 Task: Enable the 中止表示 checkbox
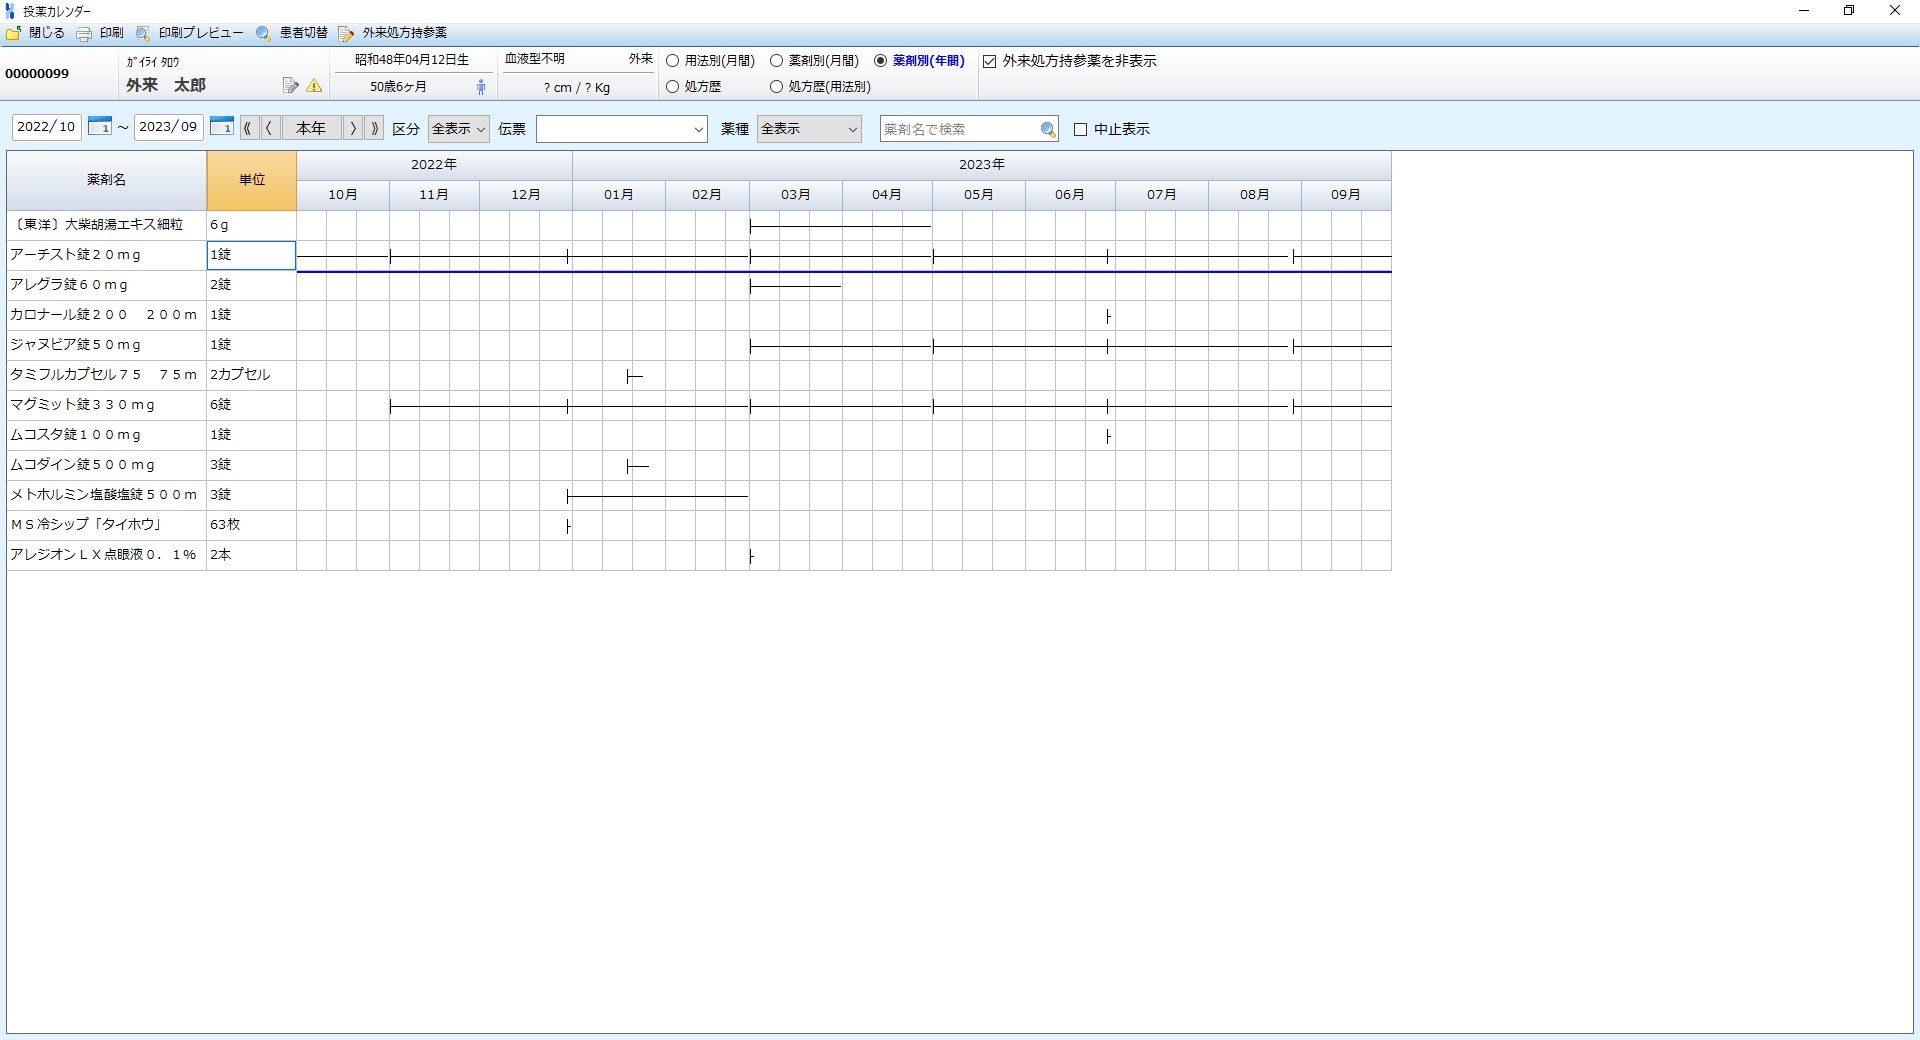tap(1080, 130)
